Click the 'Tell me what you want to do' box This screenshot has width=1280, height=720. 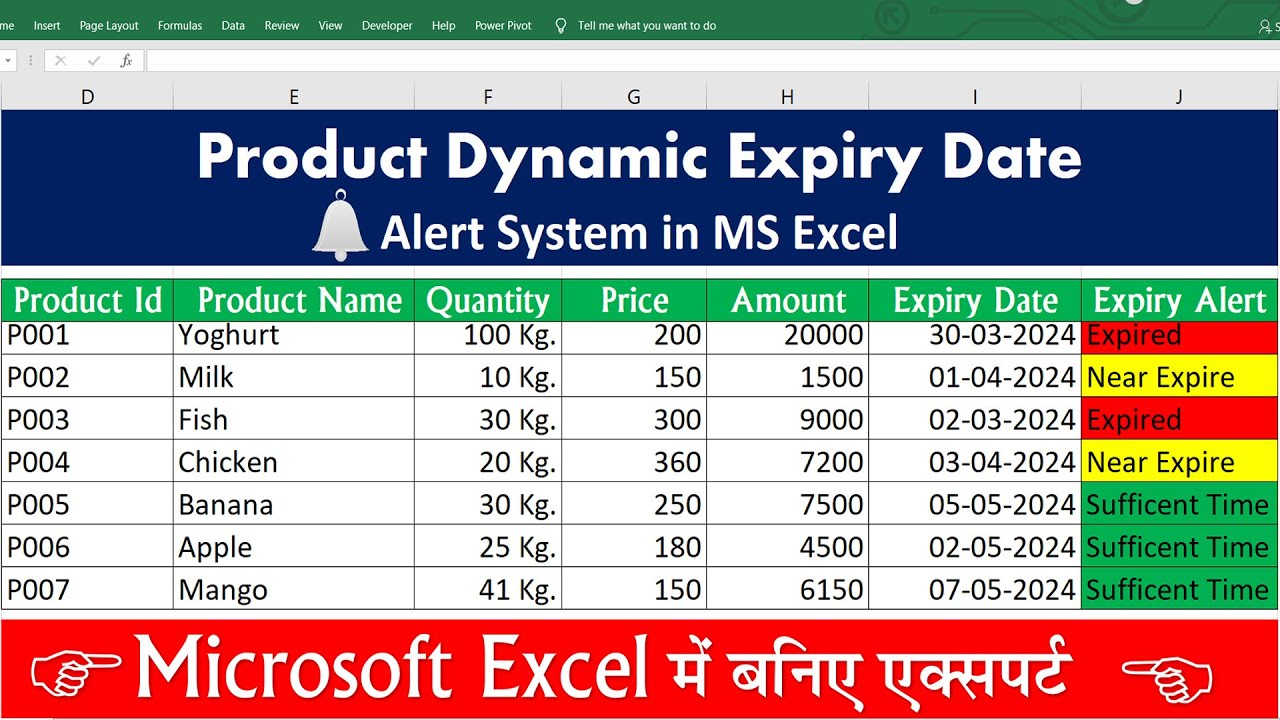(x=647, y=26)
